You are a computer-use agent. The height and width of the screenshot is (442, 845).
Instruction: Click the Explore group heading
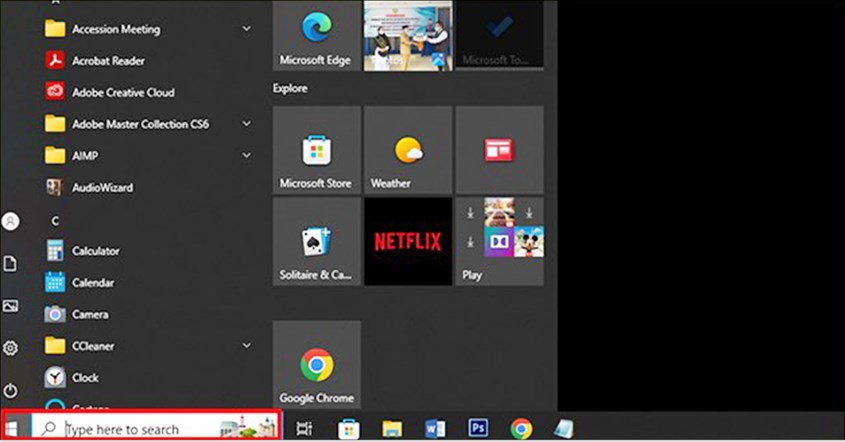click(x=290, y=88)
